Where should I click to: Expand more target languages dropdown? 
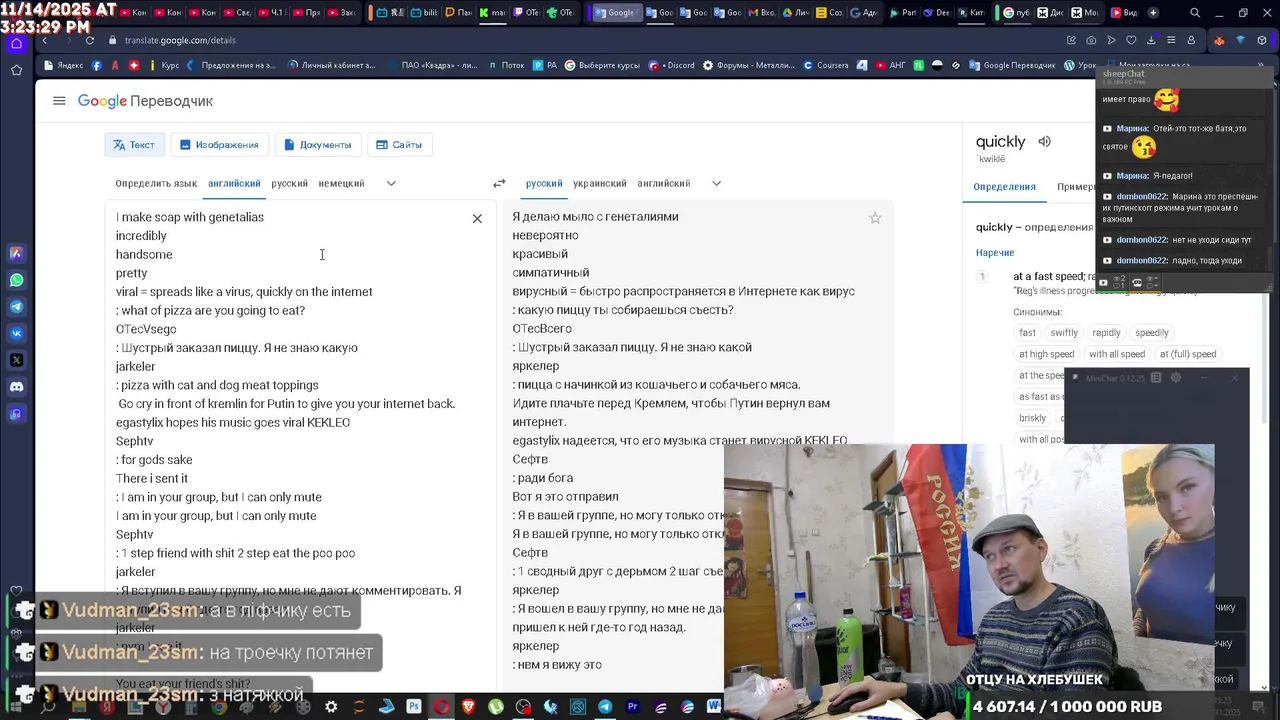[716, 183]
